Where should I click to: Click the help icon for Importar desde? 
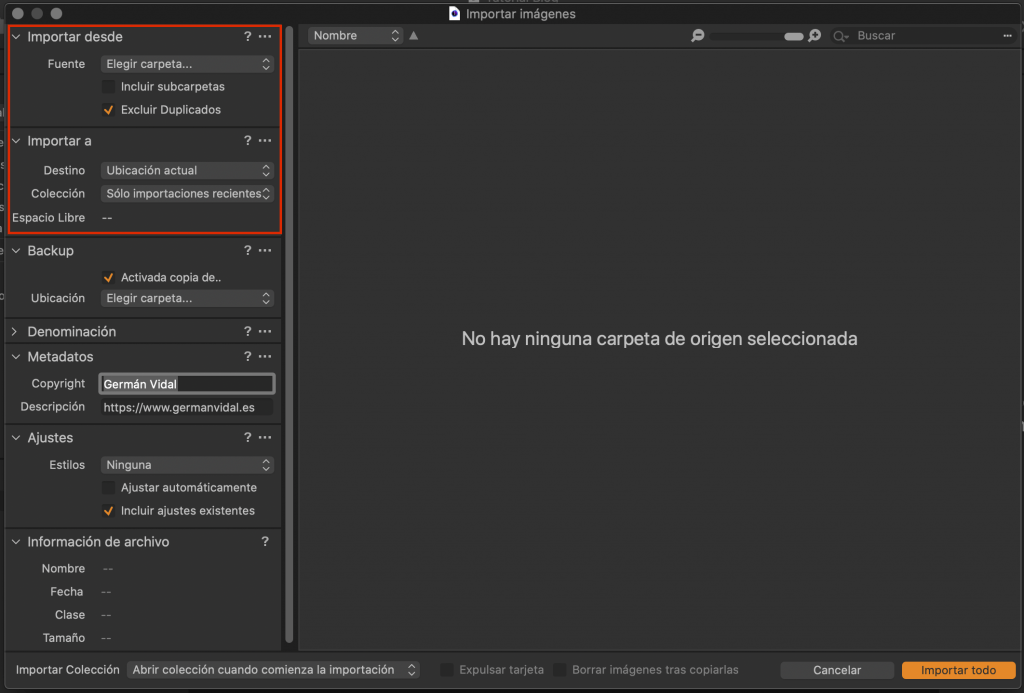point(247,37)
